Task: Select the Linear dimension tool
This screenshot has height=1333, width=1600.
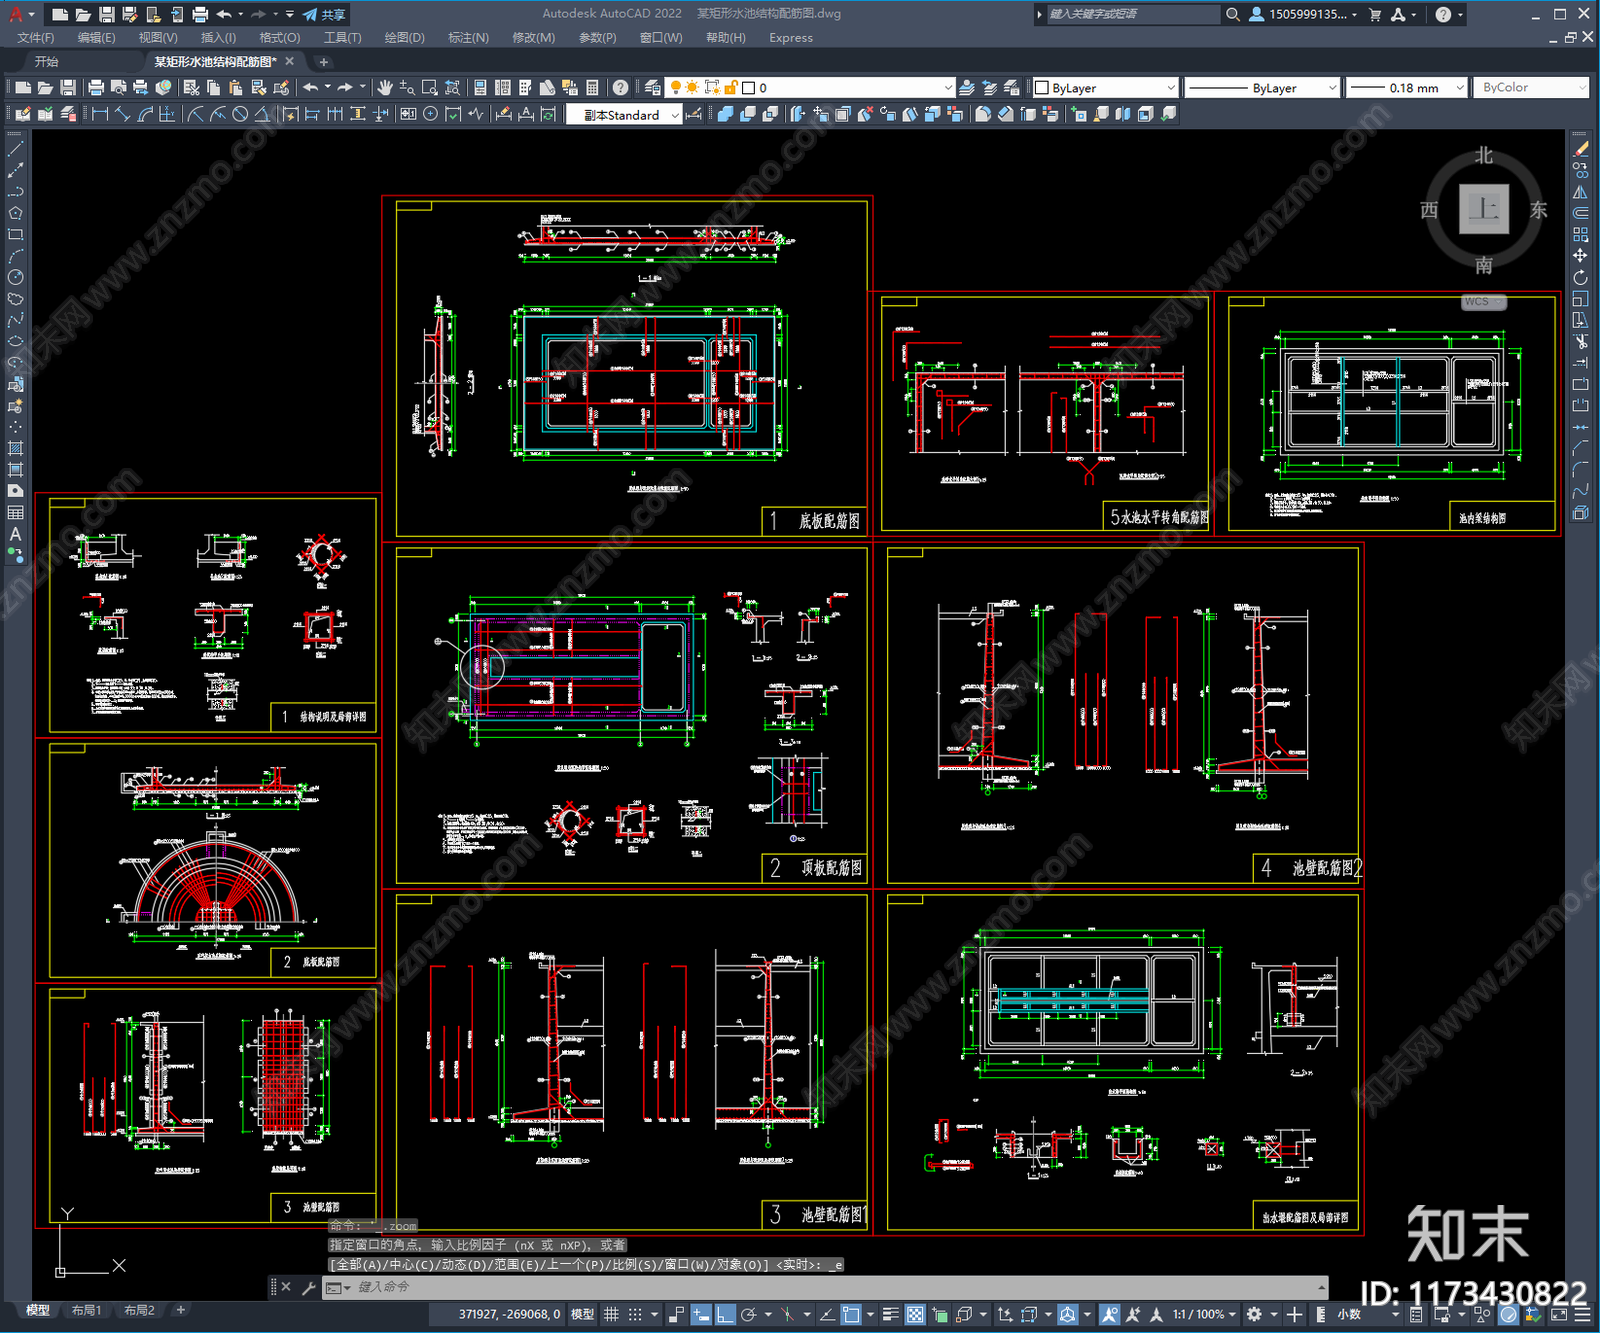Action: pos(100,114)
